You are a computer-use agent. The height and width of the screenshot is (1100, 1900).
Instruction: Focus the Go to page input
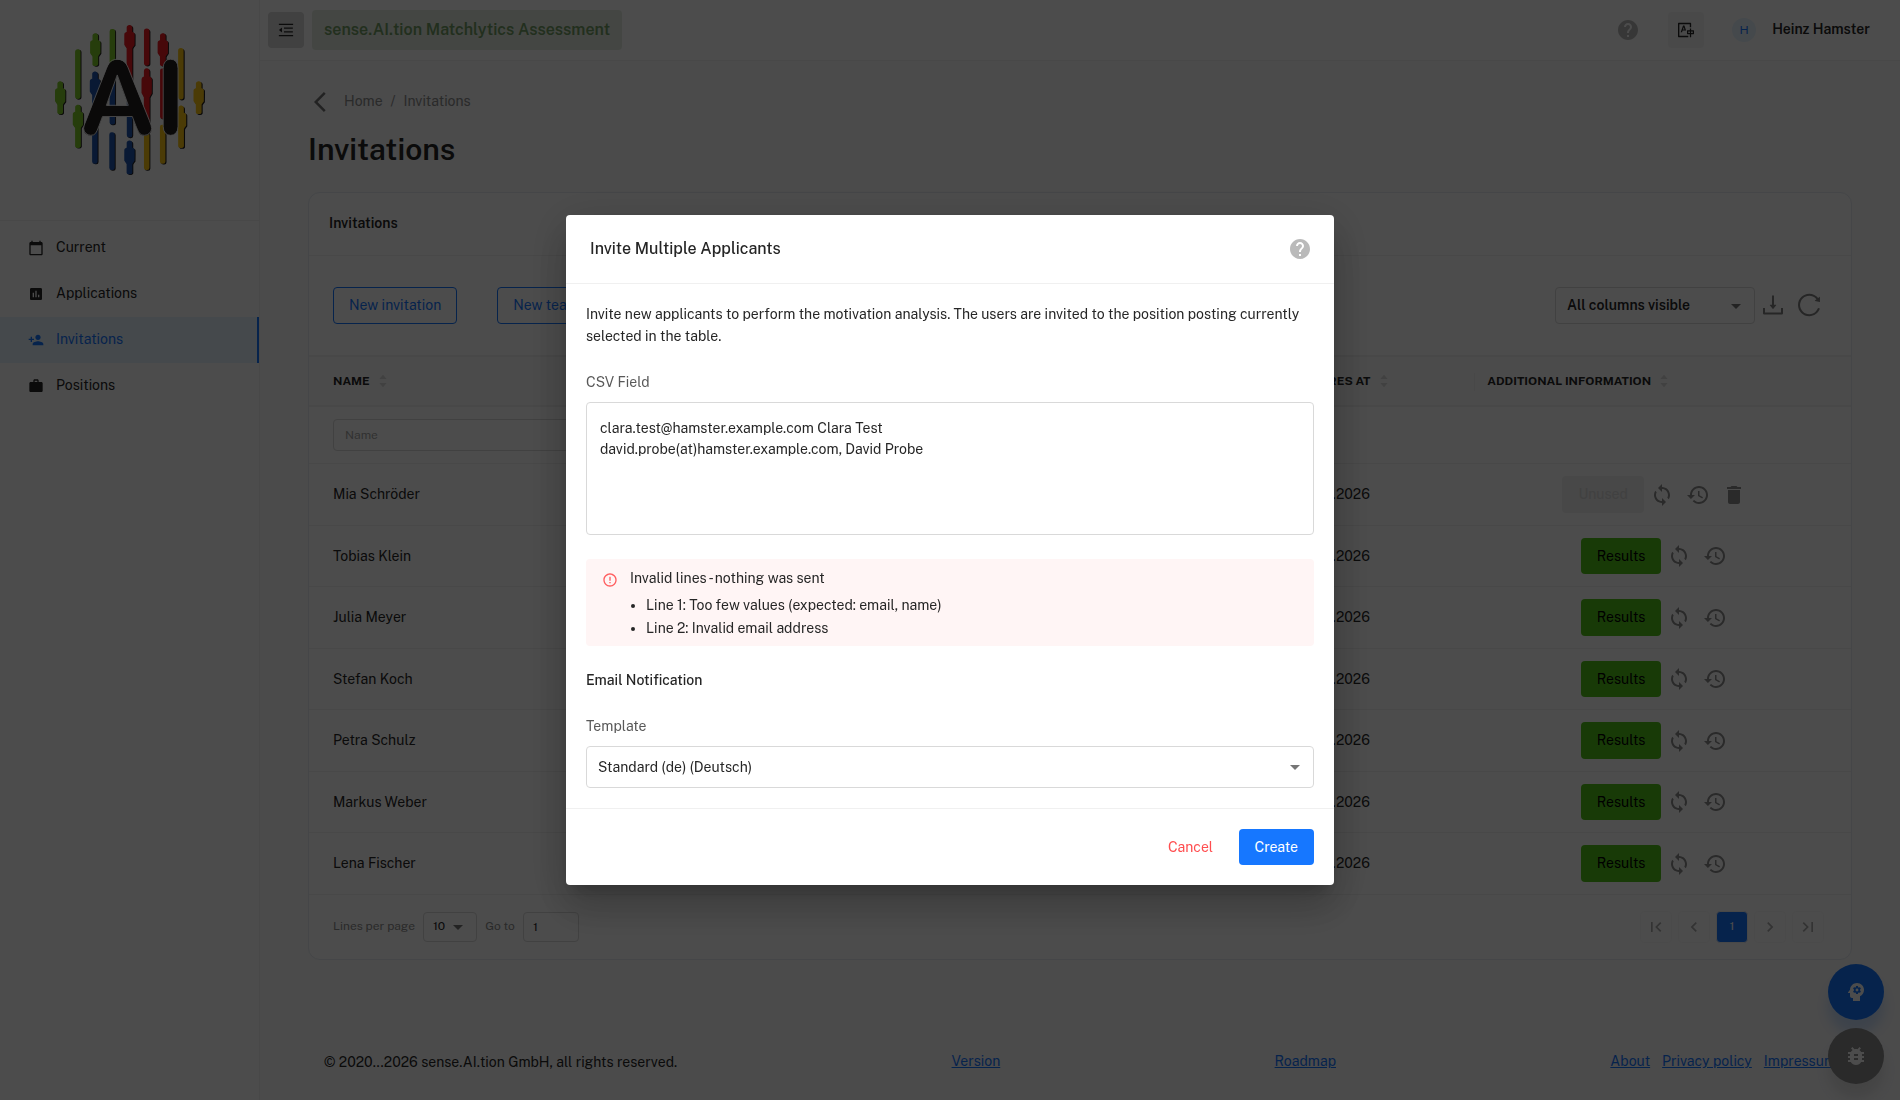[551, 927]
